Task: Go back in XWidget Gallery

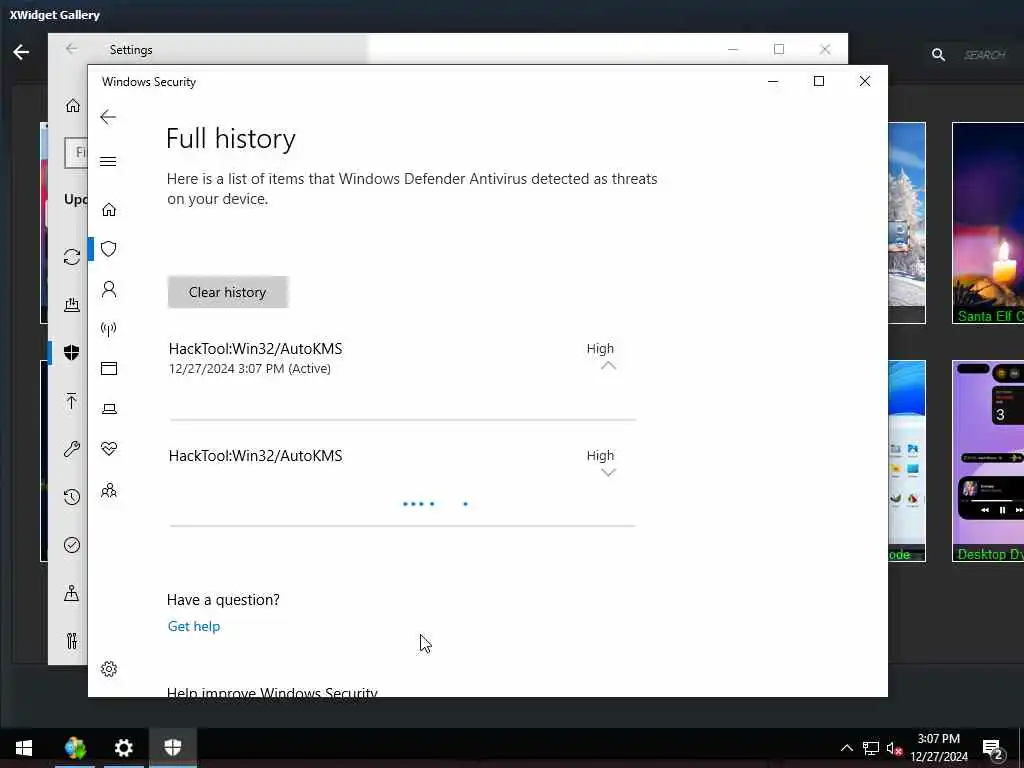Action: pos(21,52)
